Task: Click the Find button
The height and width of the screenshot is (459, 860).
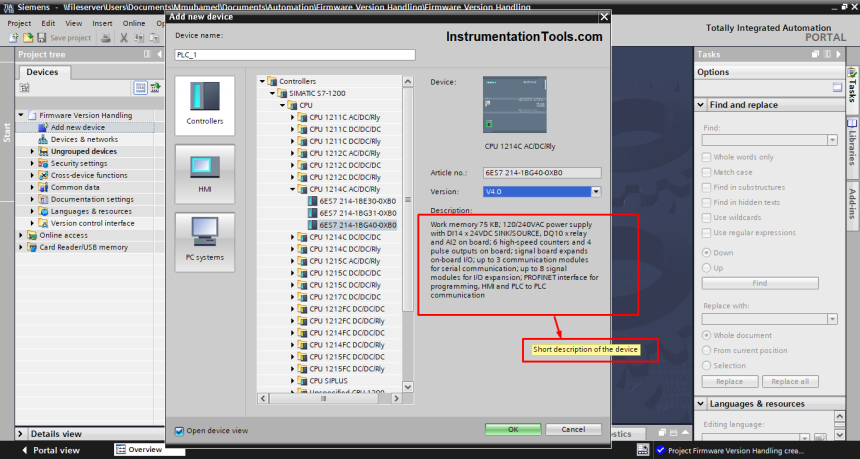Action: [x=760, y=283]
